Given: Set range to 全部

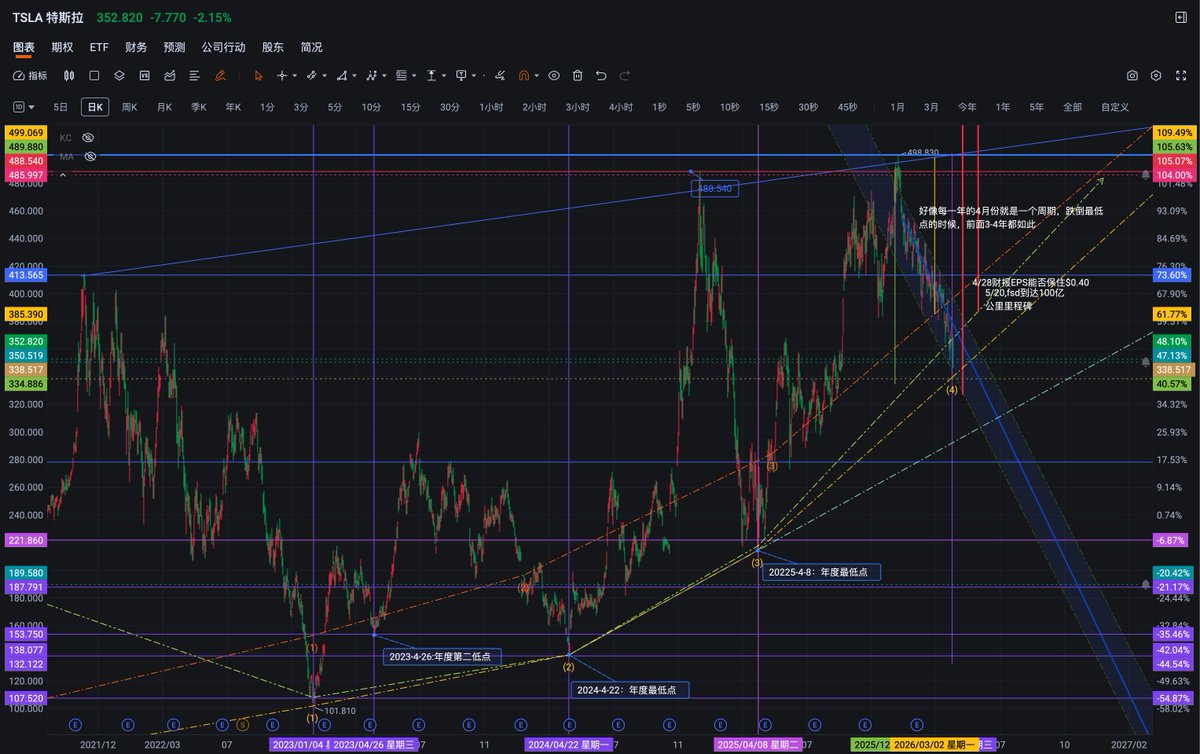Looking at the screenshot, I should point(1072,107).
